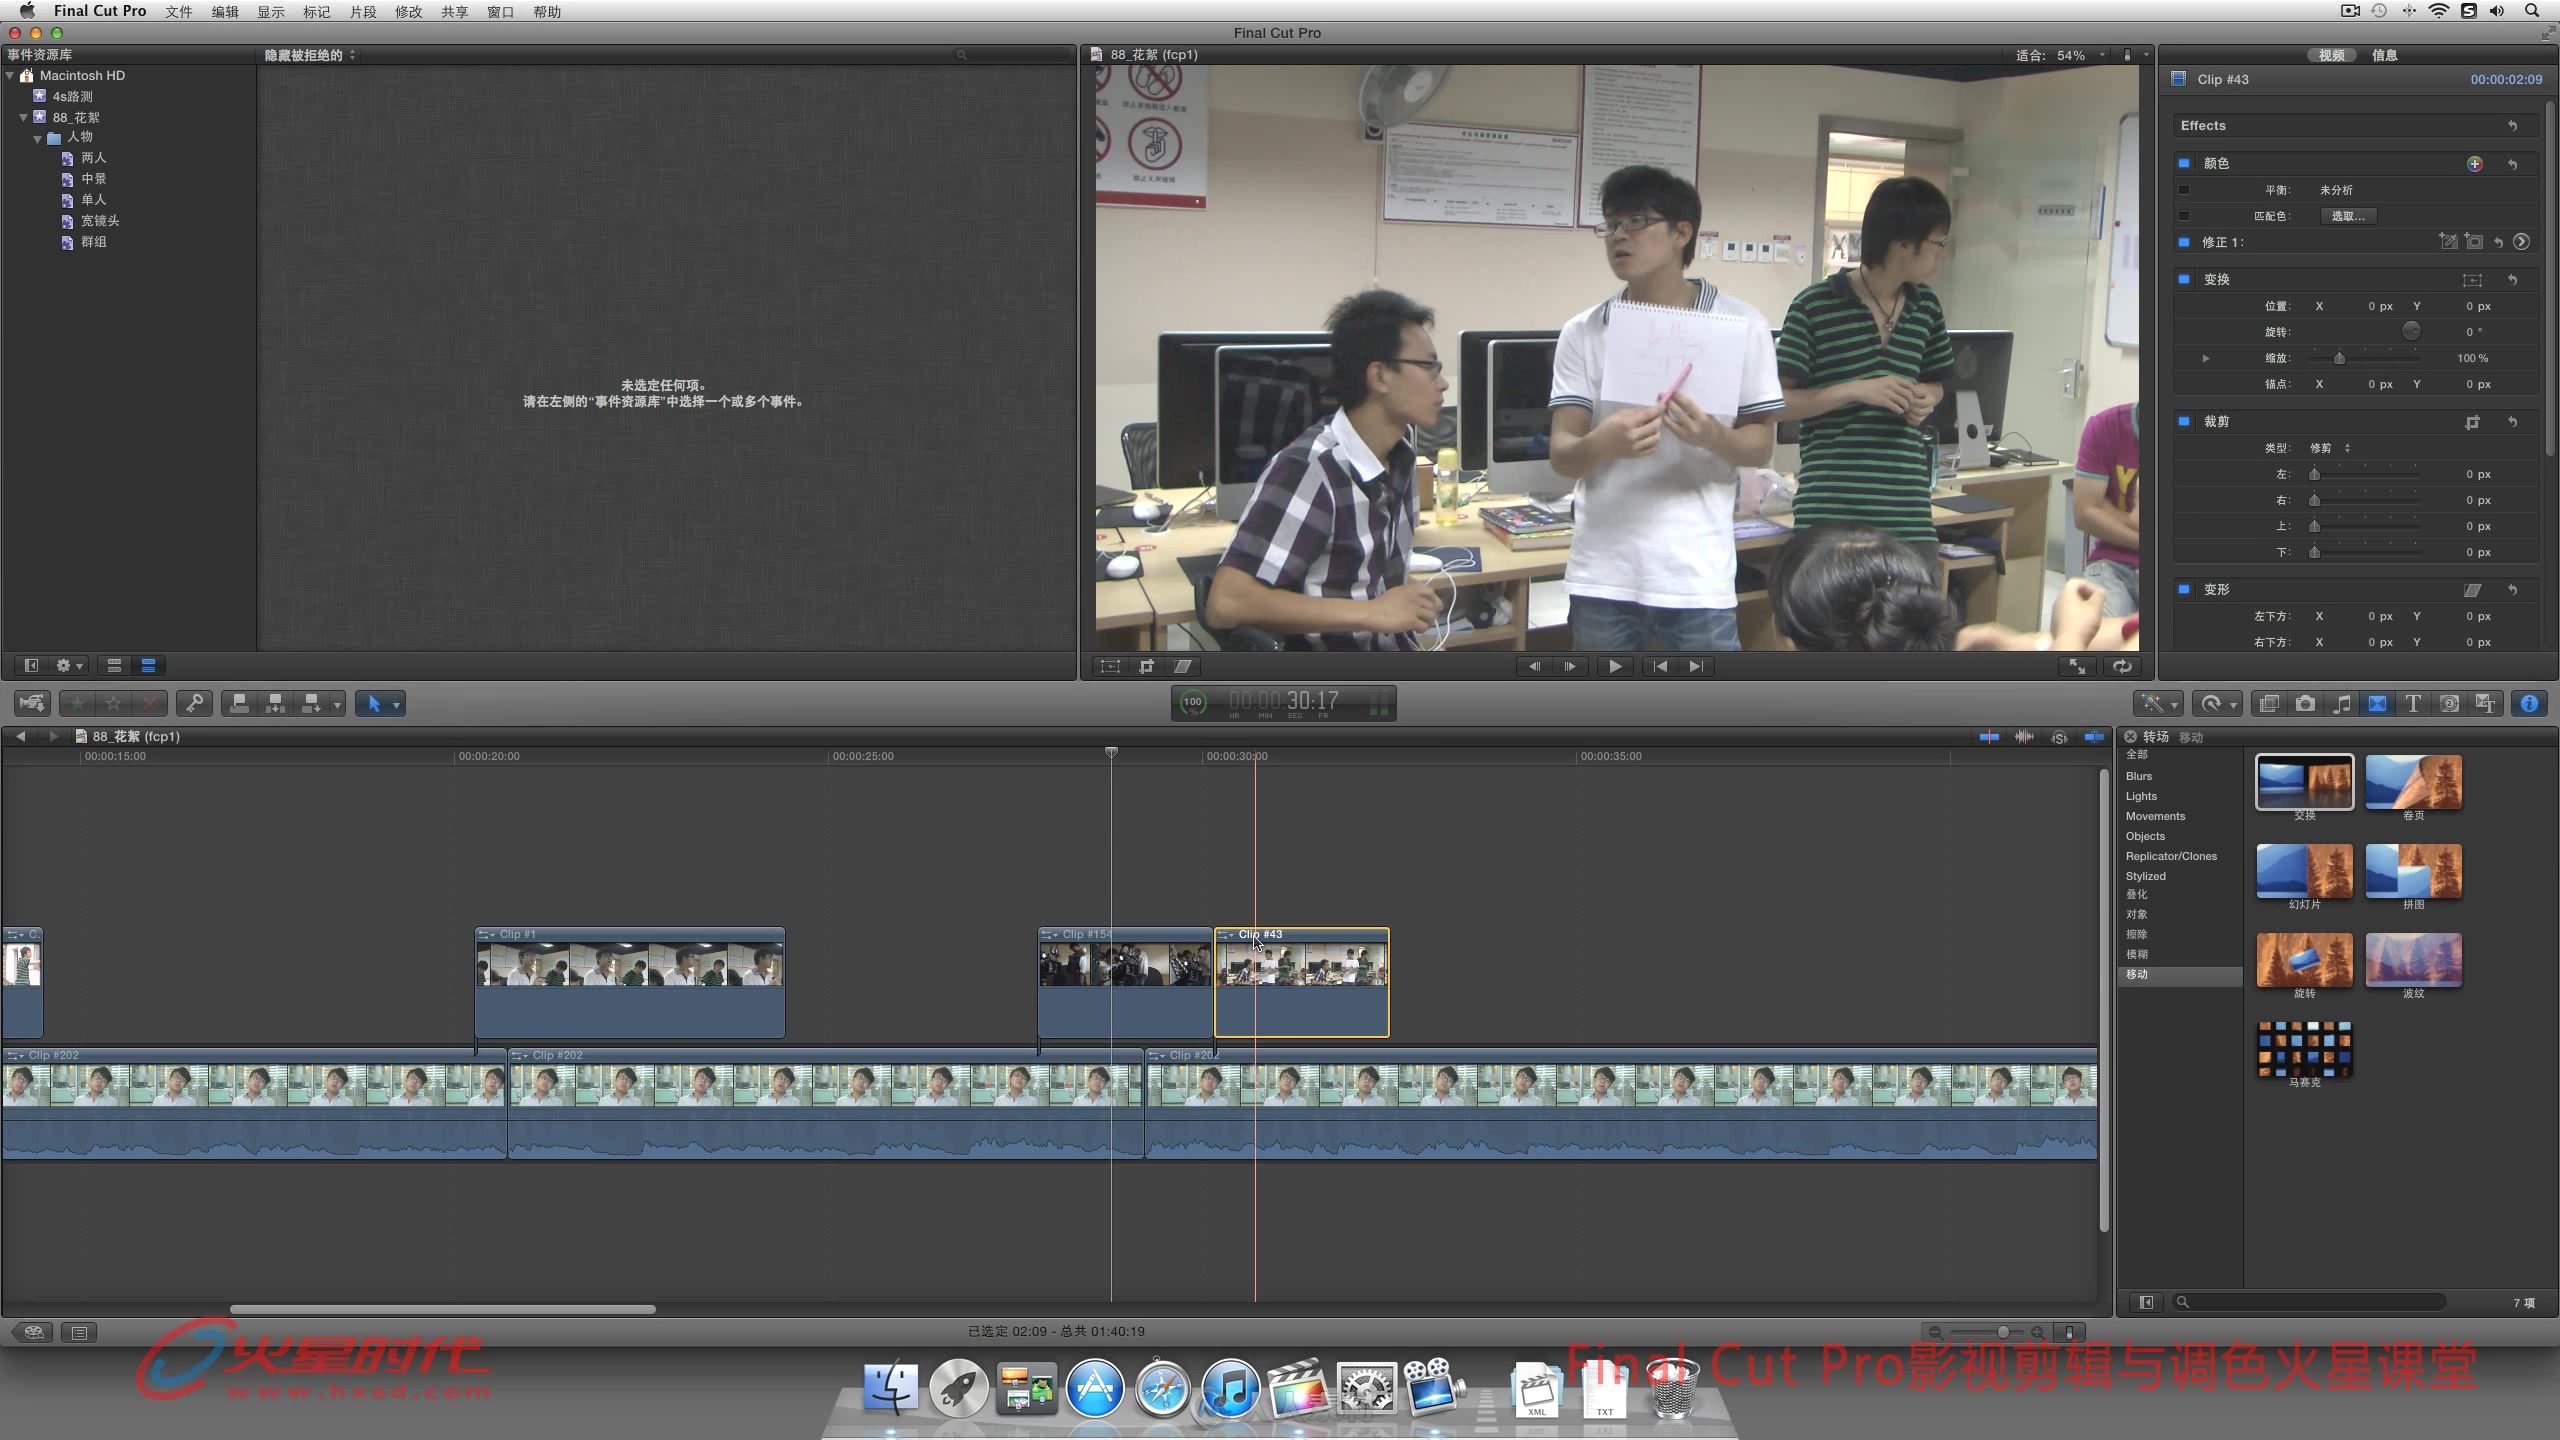The height and width of the screenshot is (1440, 2560).
Task: Launch Safari from the Dock
Action: tap(1161, 1388)
